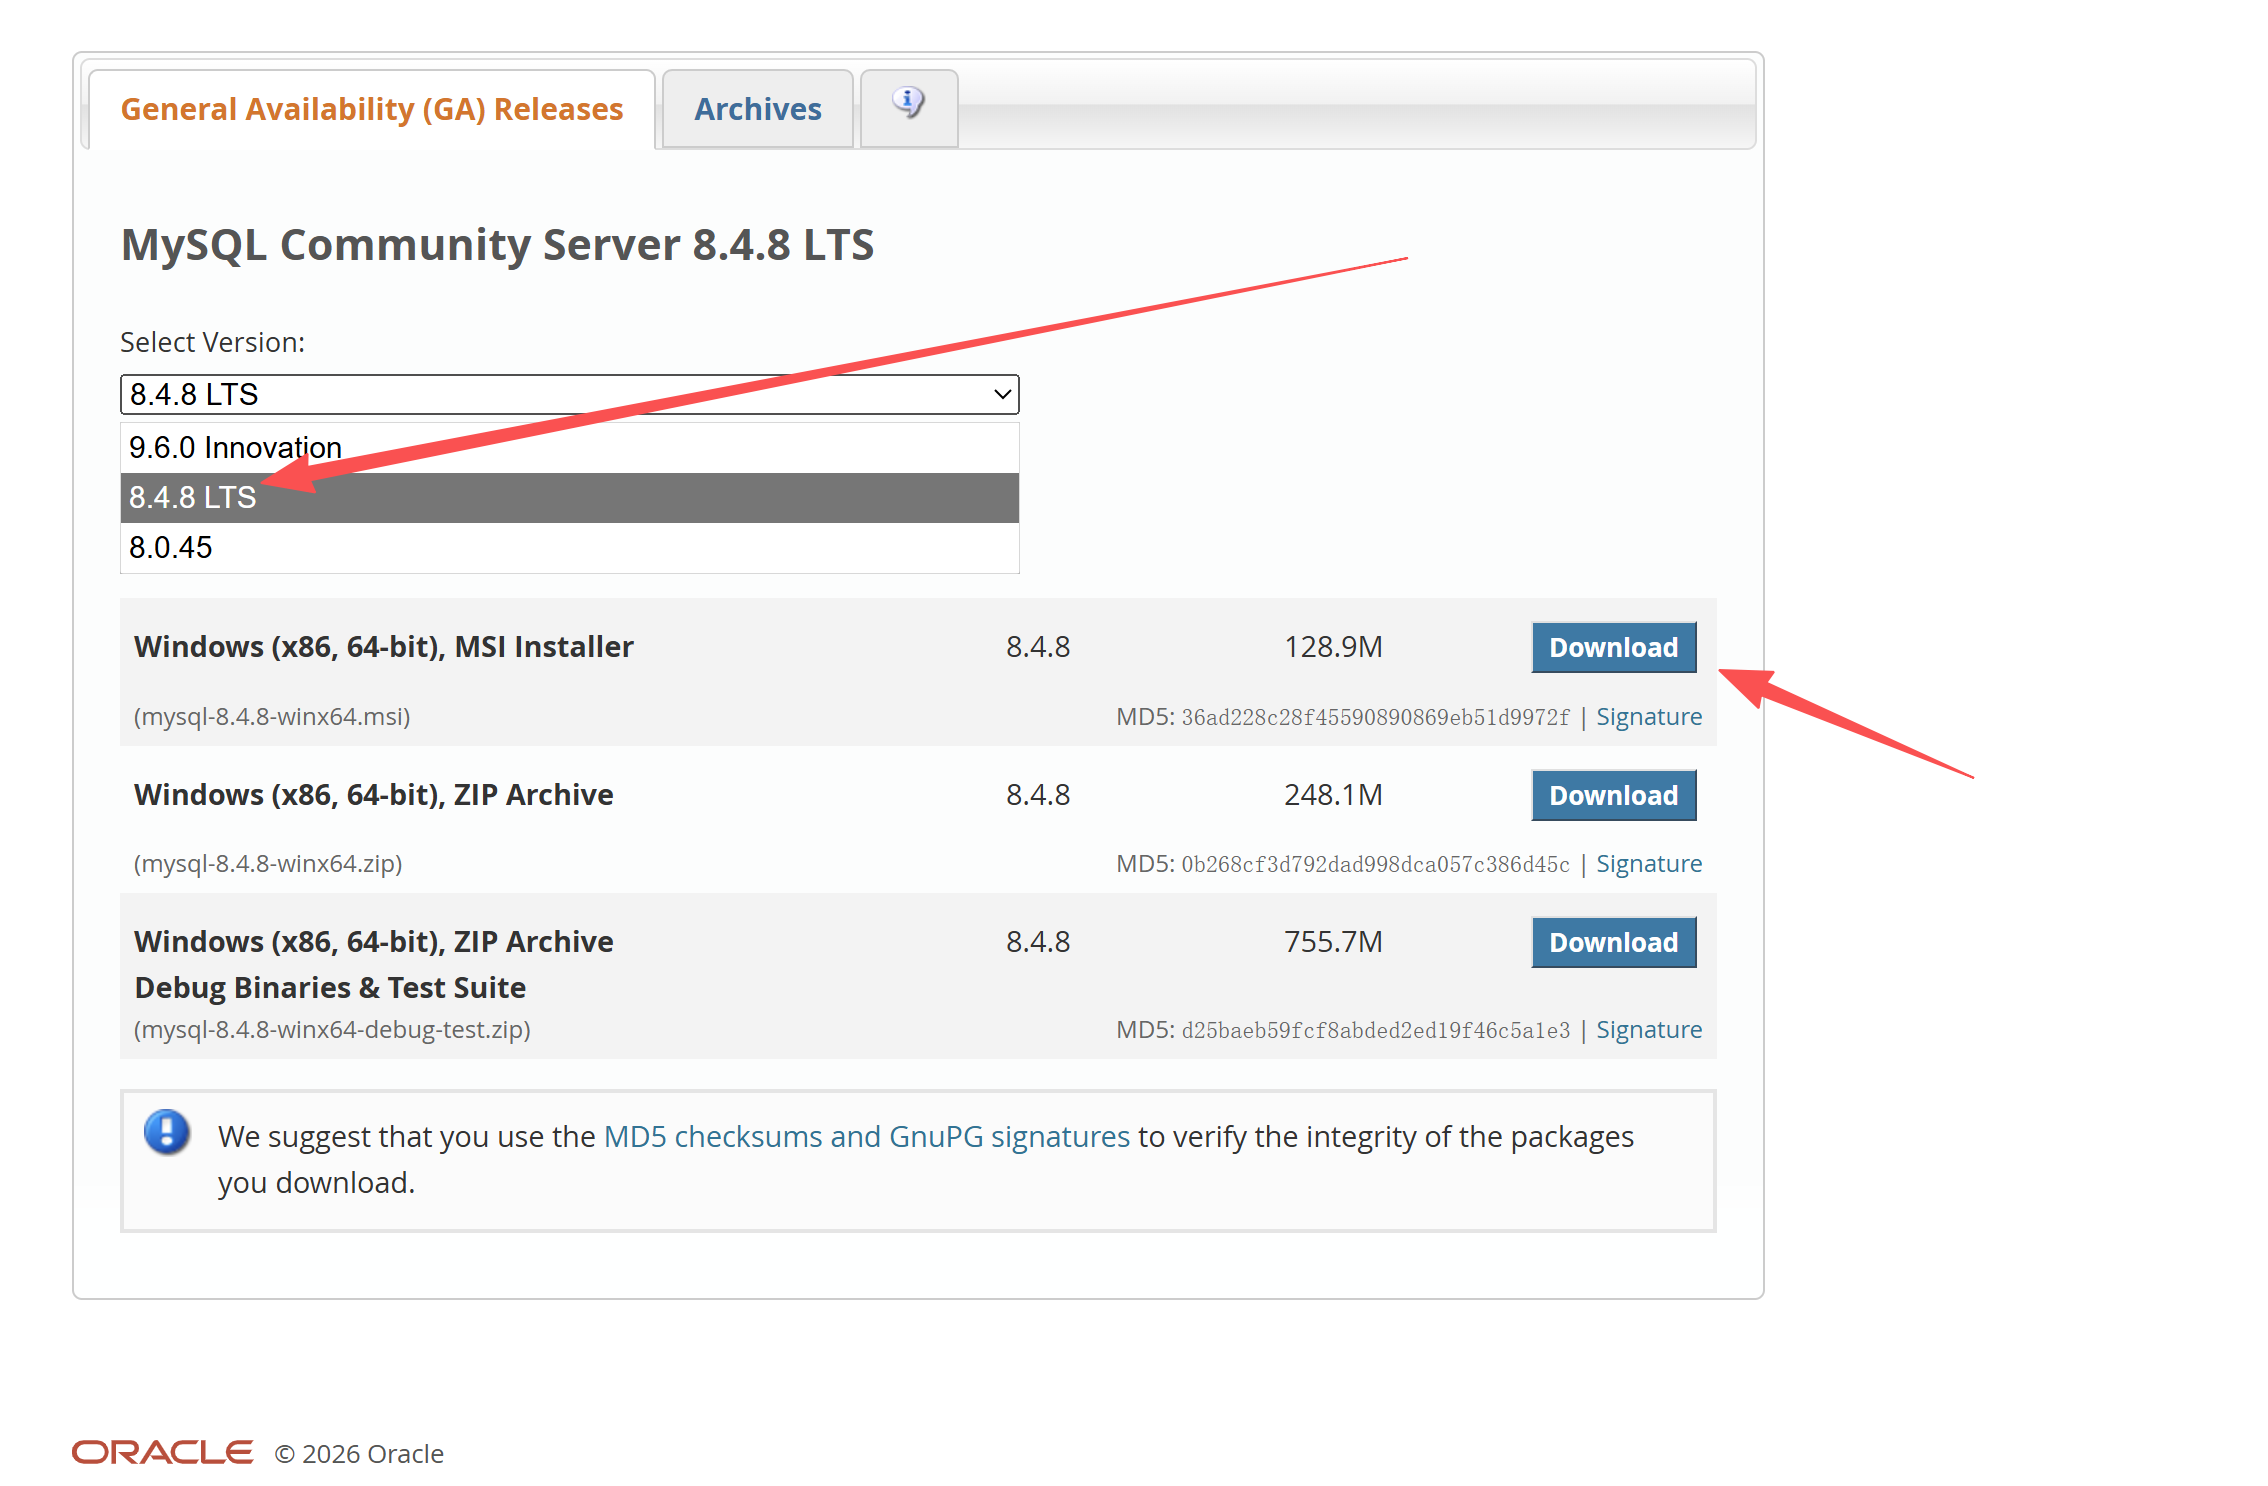
Task: Follow MD5 checksums and GnuPG signatures link
Action: click(x=866, y=1137)
